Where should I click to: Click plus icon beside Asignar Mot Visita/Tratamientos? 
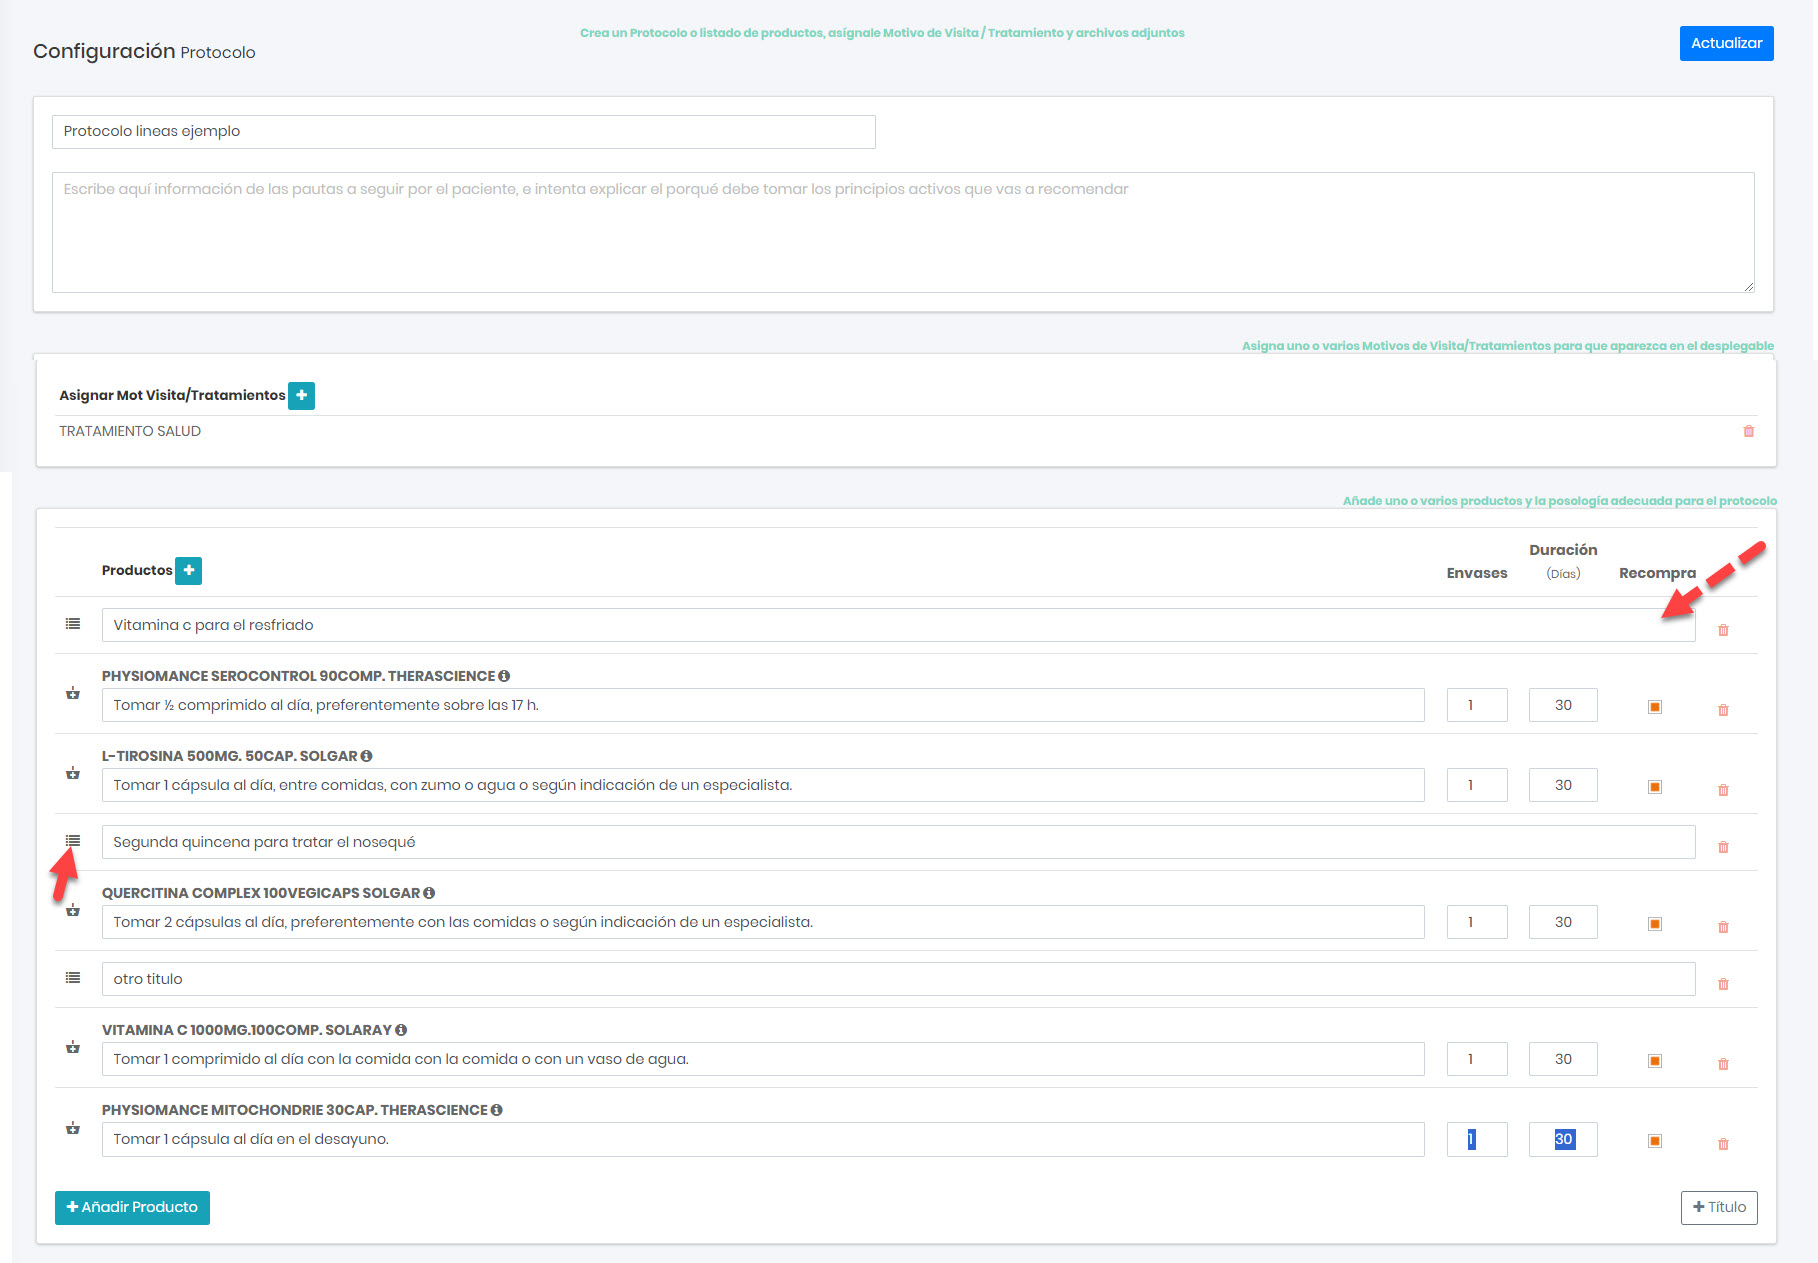301,395
